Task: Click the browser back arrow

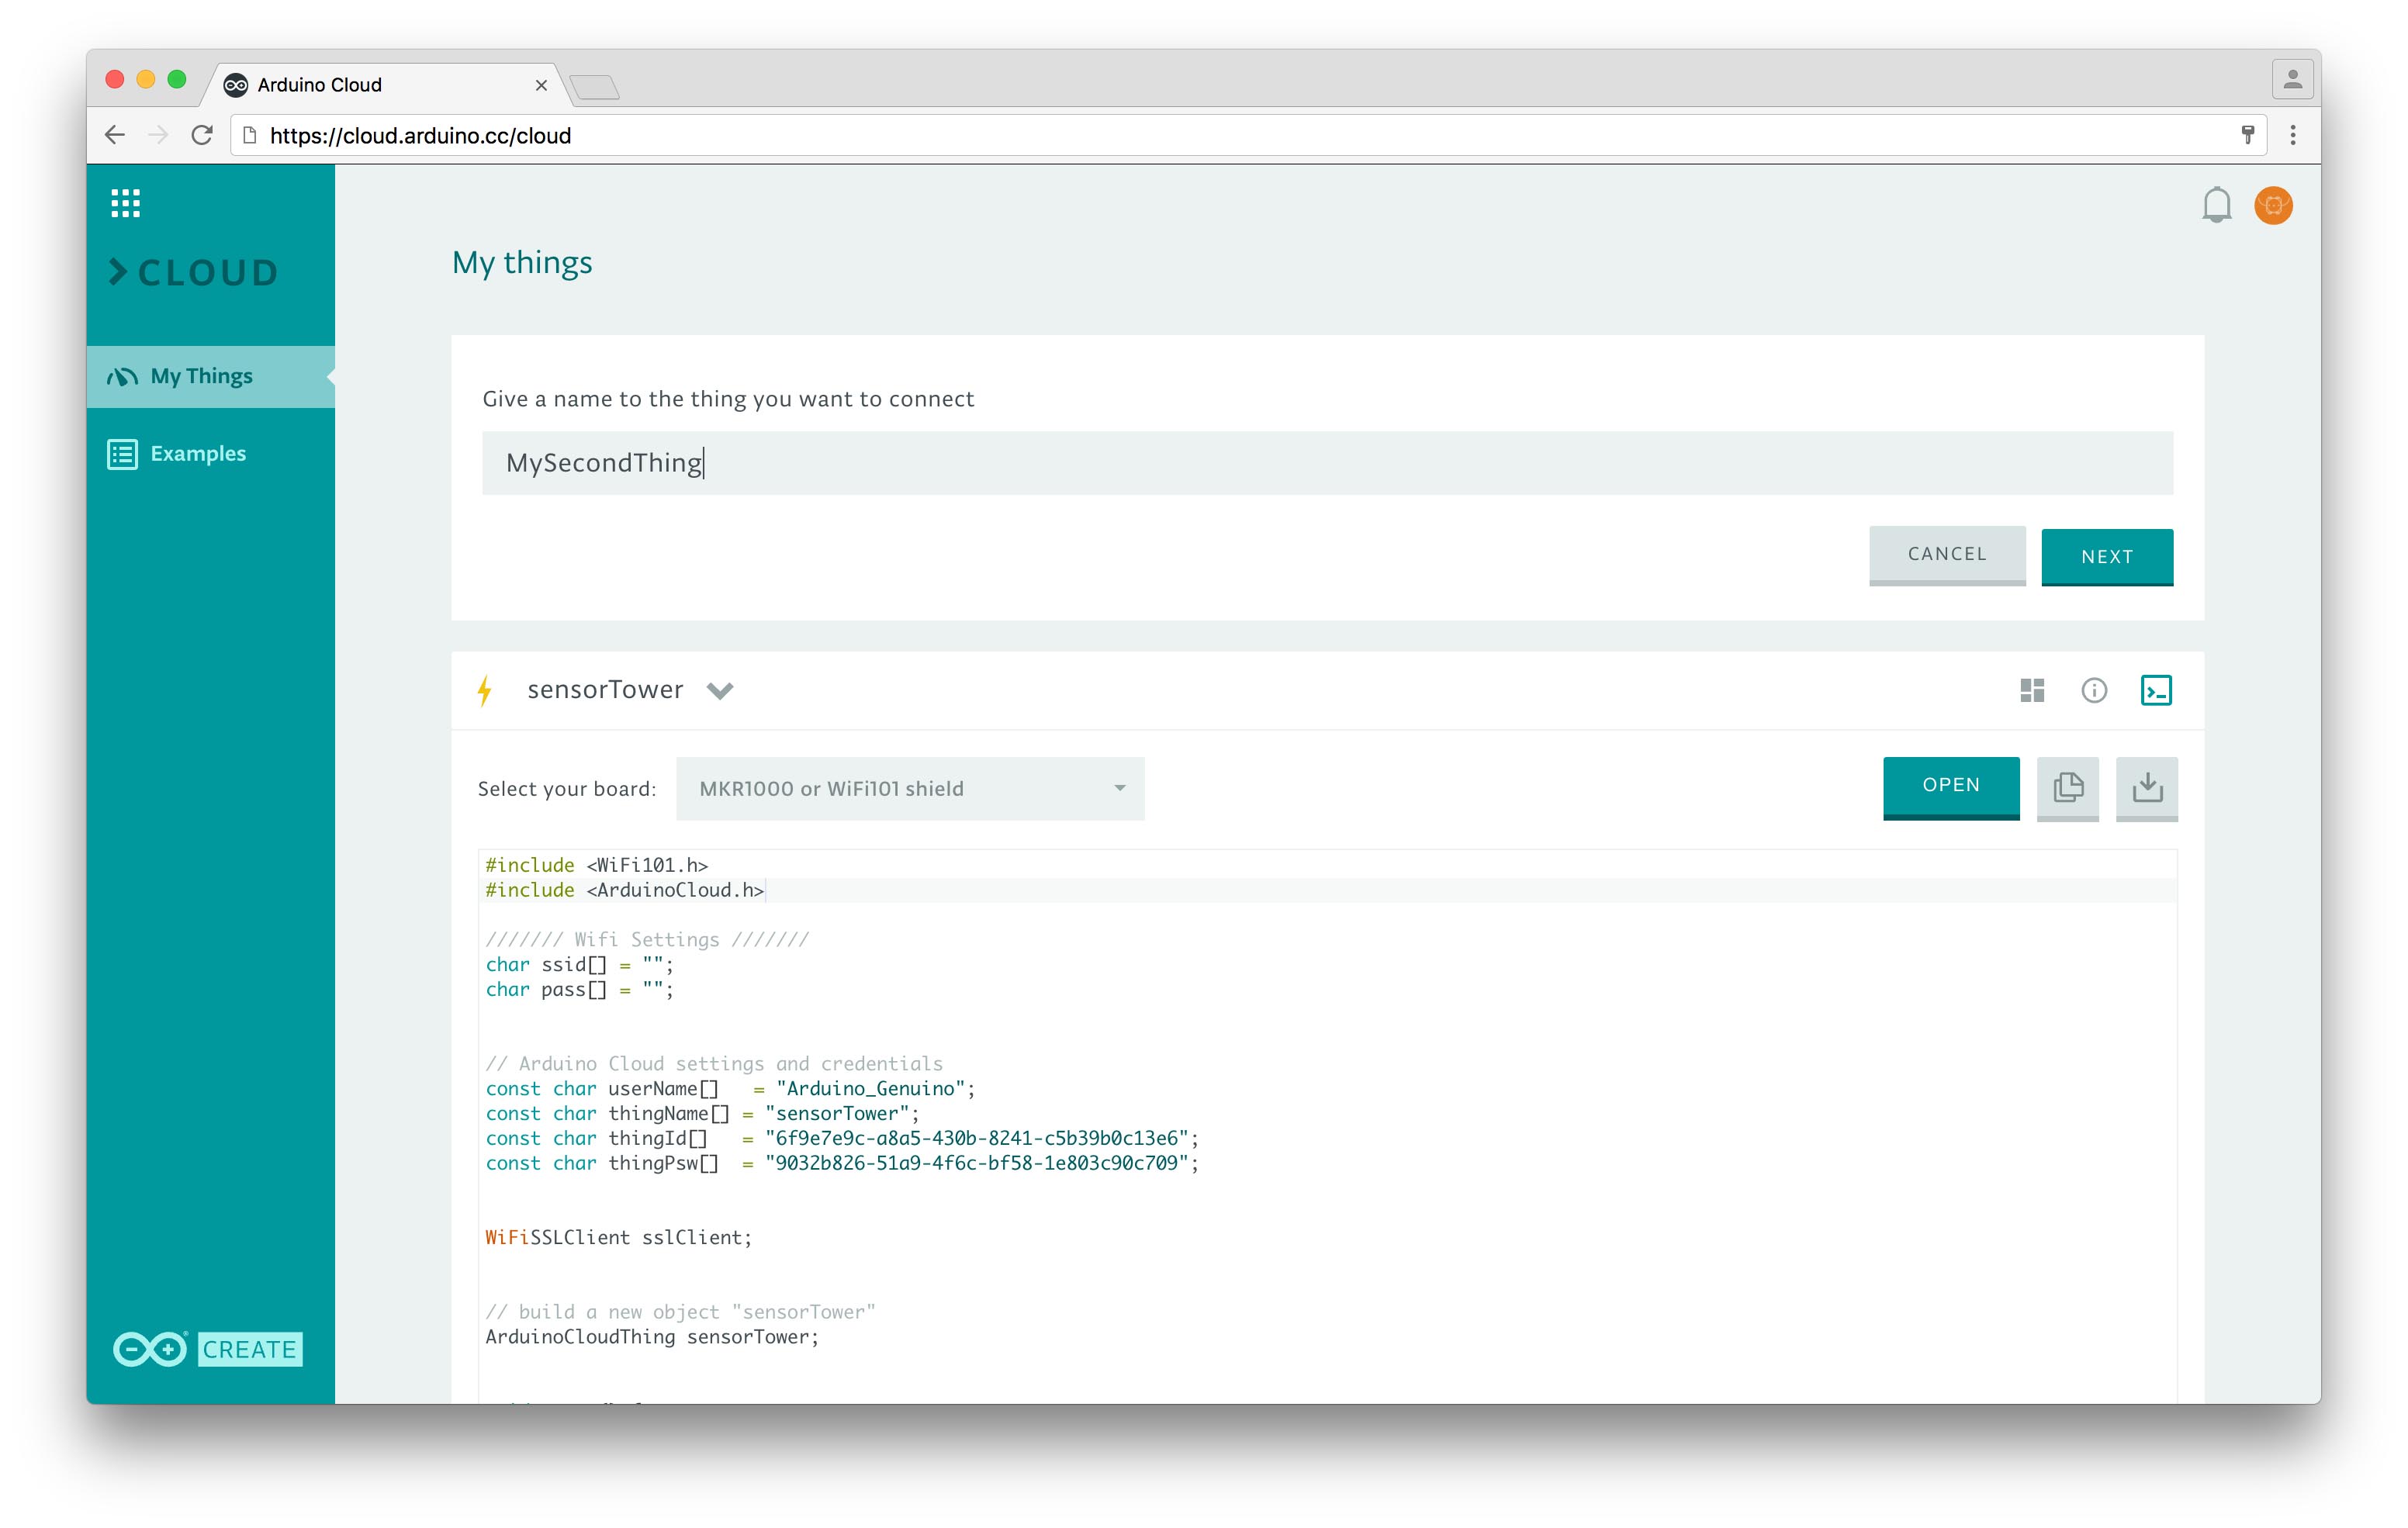Action: [x=115, y=135]
